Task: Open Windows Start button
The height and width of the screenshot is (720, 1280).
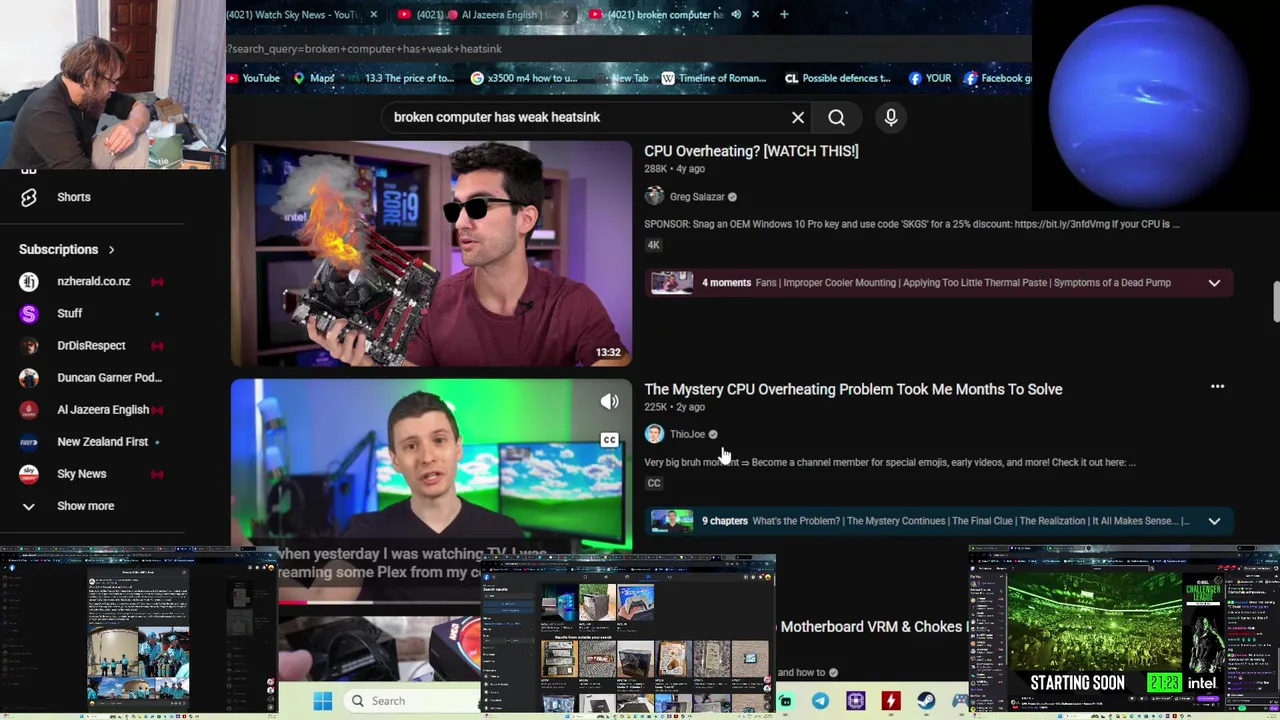Action: (x=323, y=701)
